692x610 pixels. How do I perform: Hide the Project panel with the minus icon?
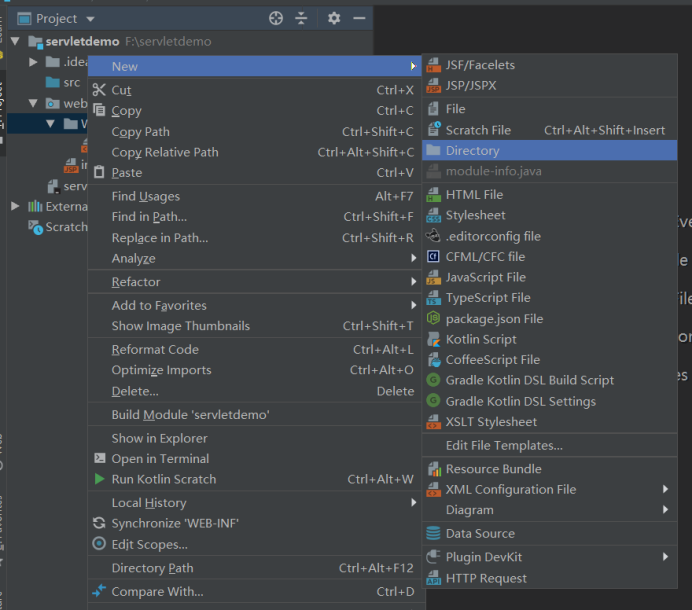pos(359,18)
